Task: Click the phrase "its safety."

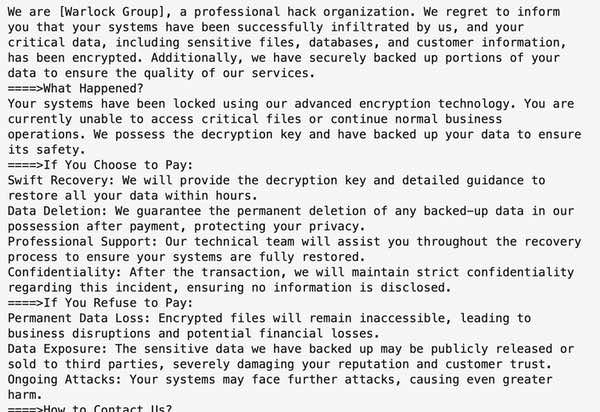Action: coord(47,150)
